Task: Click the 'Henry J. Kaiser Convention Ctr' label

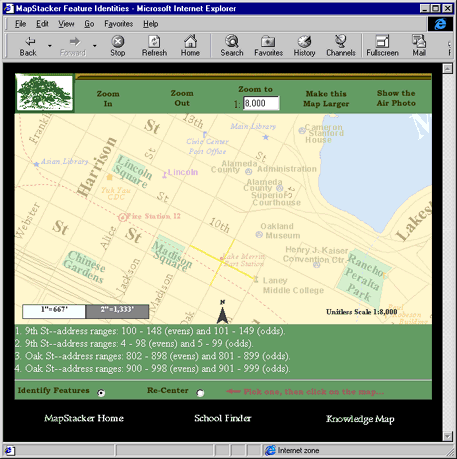Action: click(x=316, y=255)
